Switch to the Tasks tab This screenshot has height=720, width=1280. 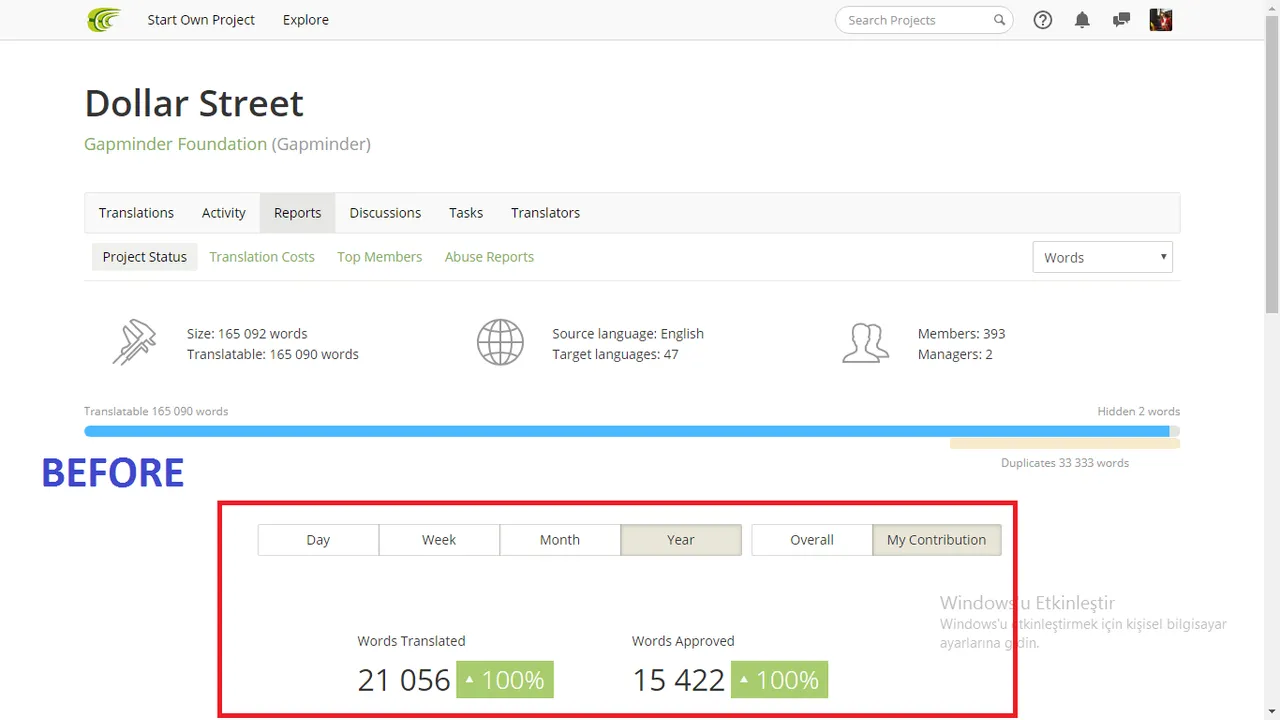click(466, 213)
